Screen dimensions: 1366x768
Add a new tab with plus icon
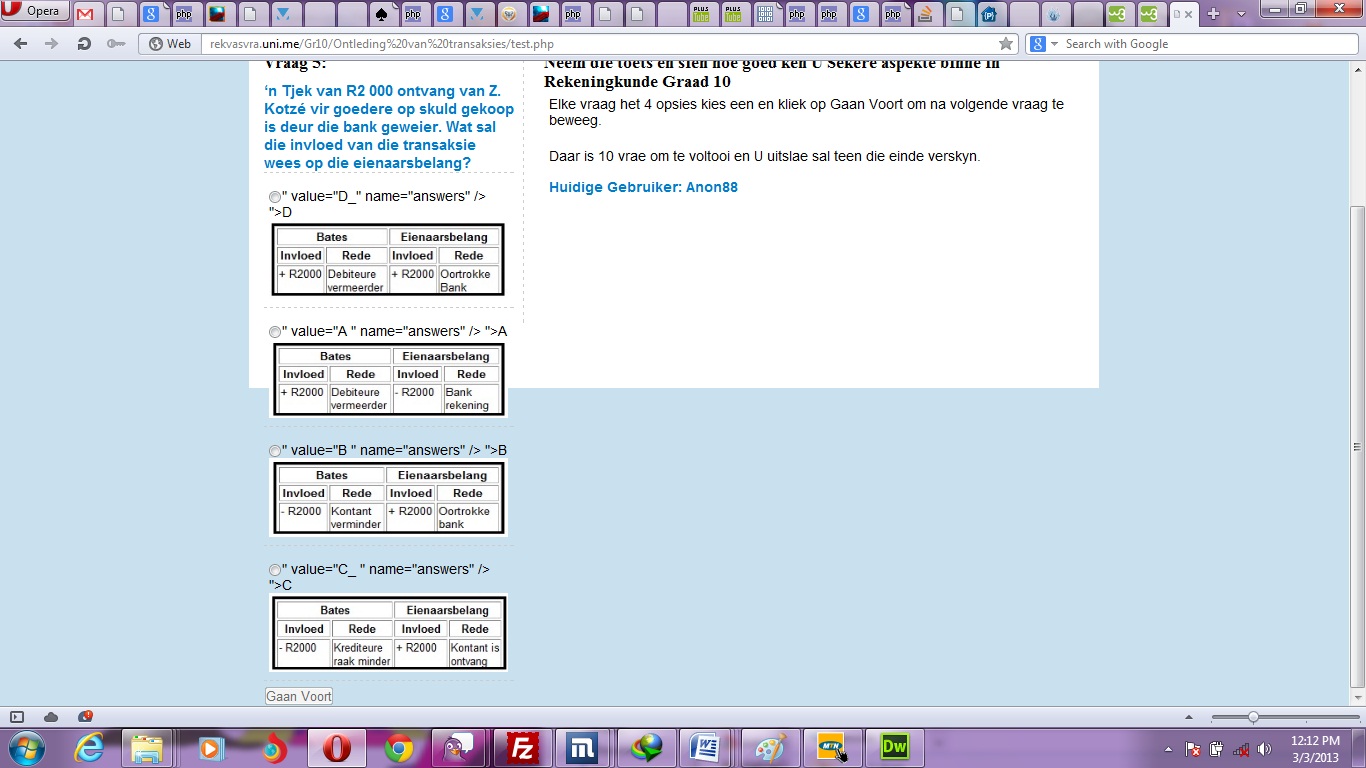tap(1214, 14)
